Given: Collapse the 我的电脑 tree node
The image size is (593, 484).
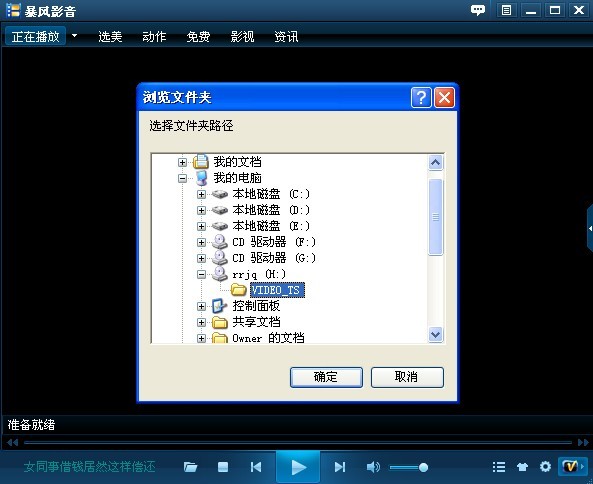Looking at the screenshot, I should tap(182, 178).
